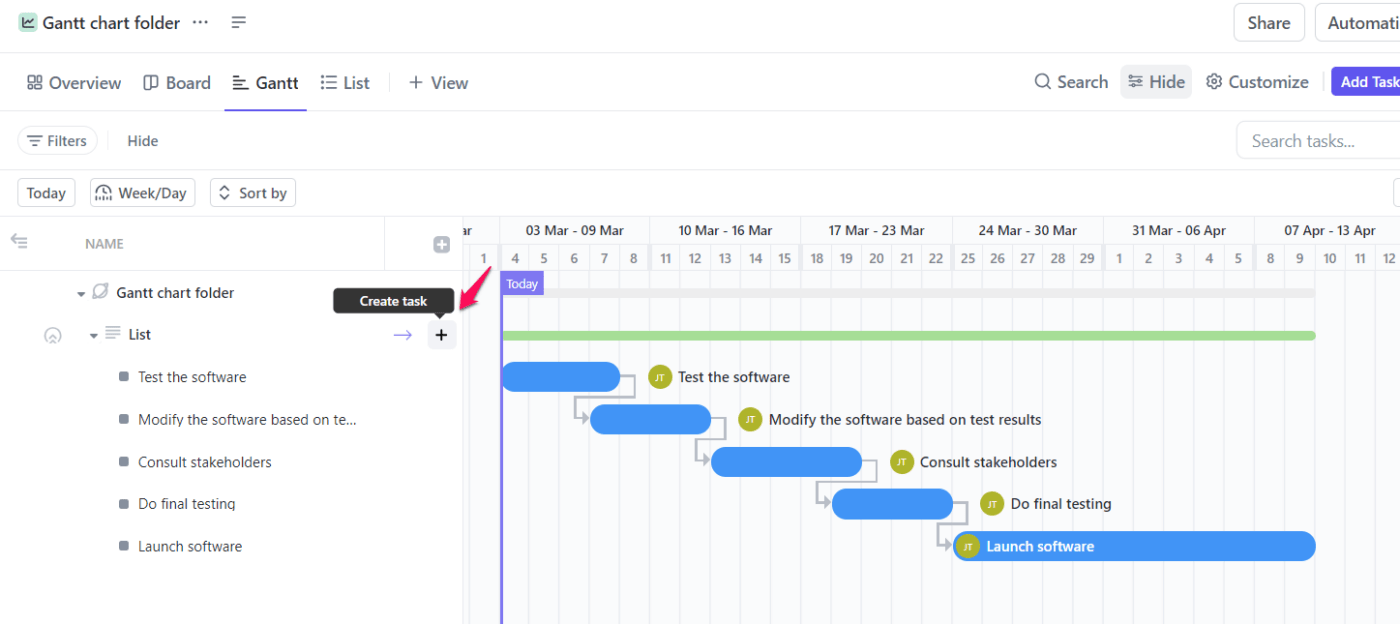Click the status square beside Test the software
This screenshot has height=624, width=1400.
124,377
